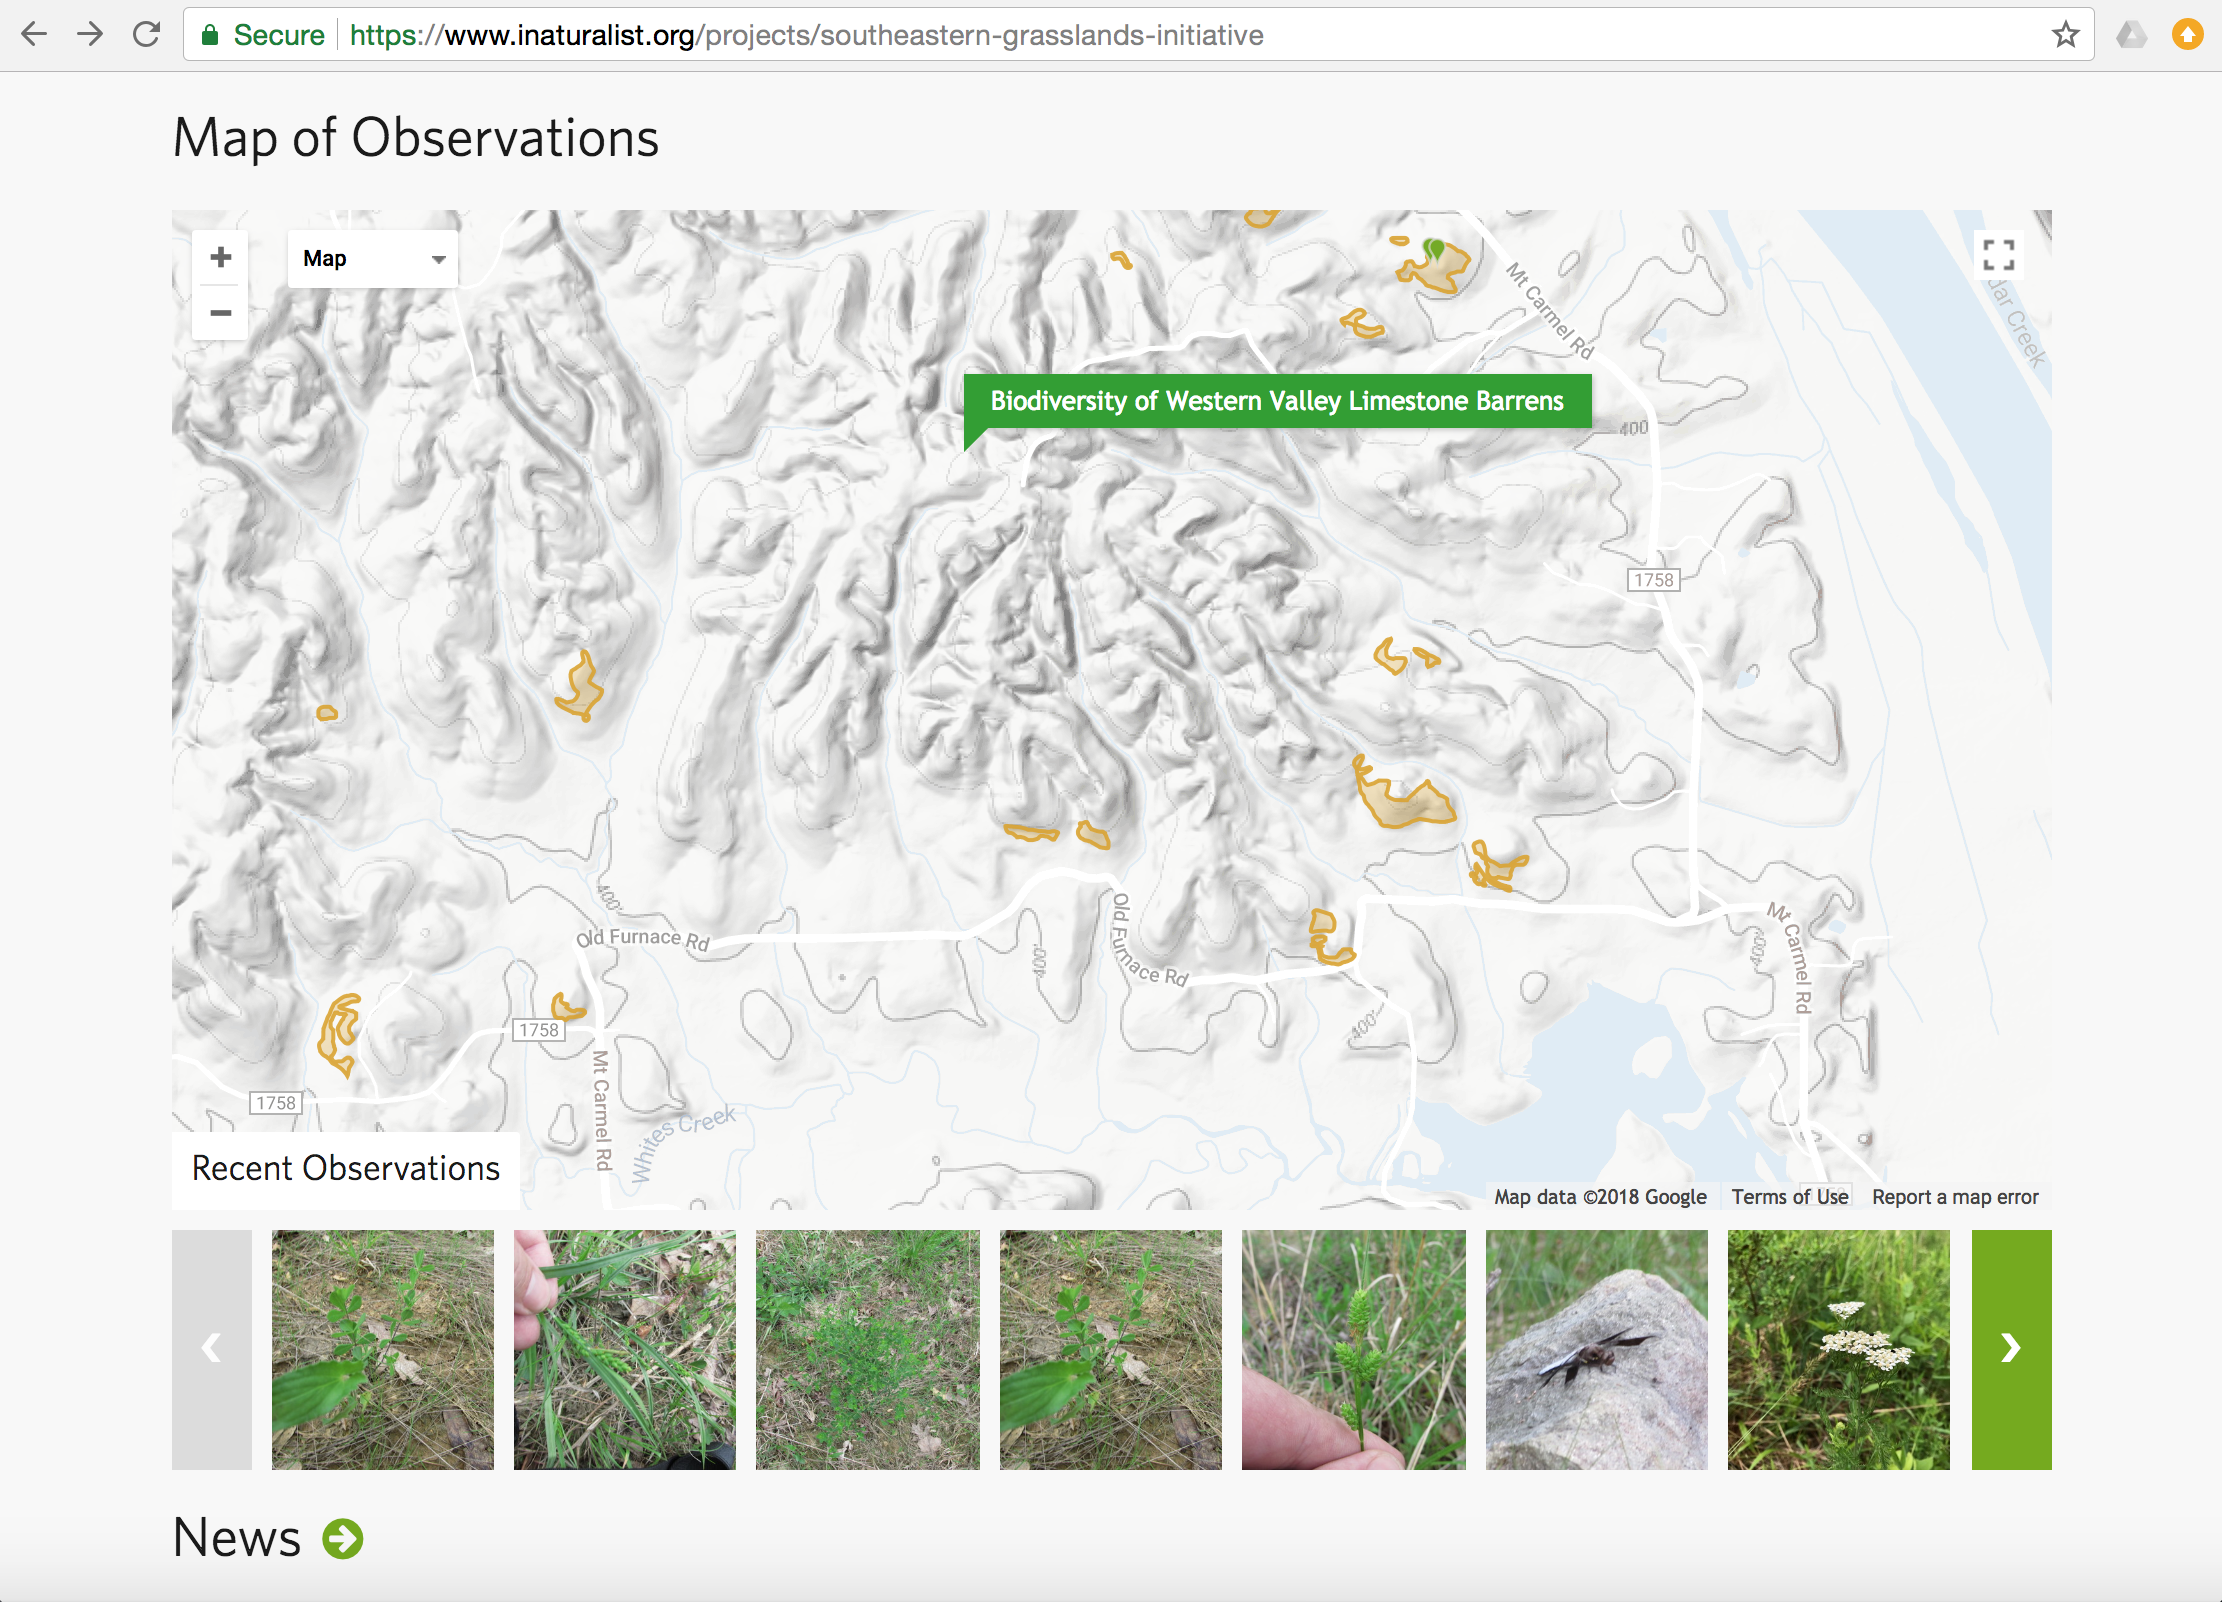Zoom out on the map
This screenshot has width=2222, height=1602.
coord(221,313)
